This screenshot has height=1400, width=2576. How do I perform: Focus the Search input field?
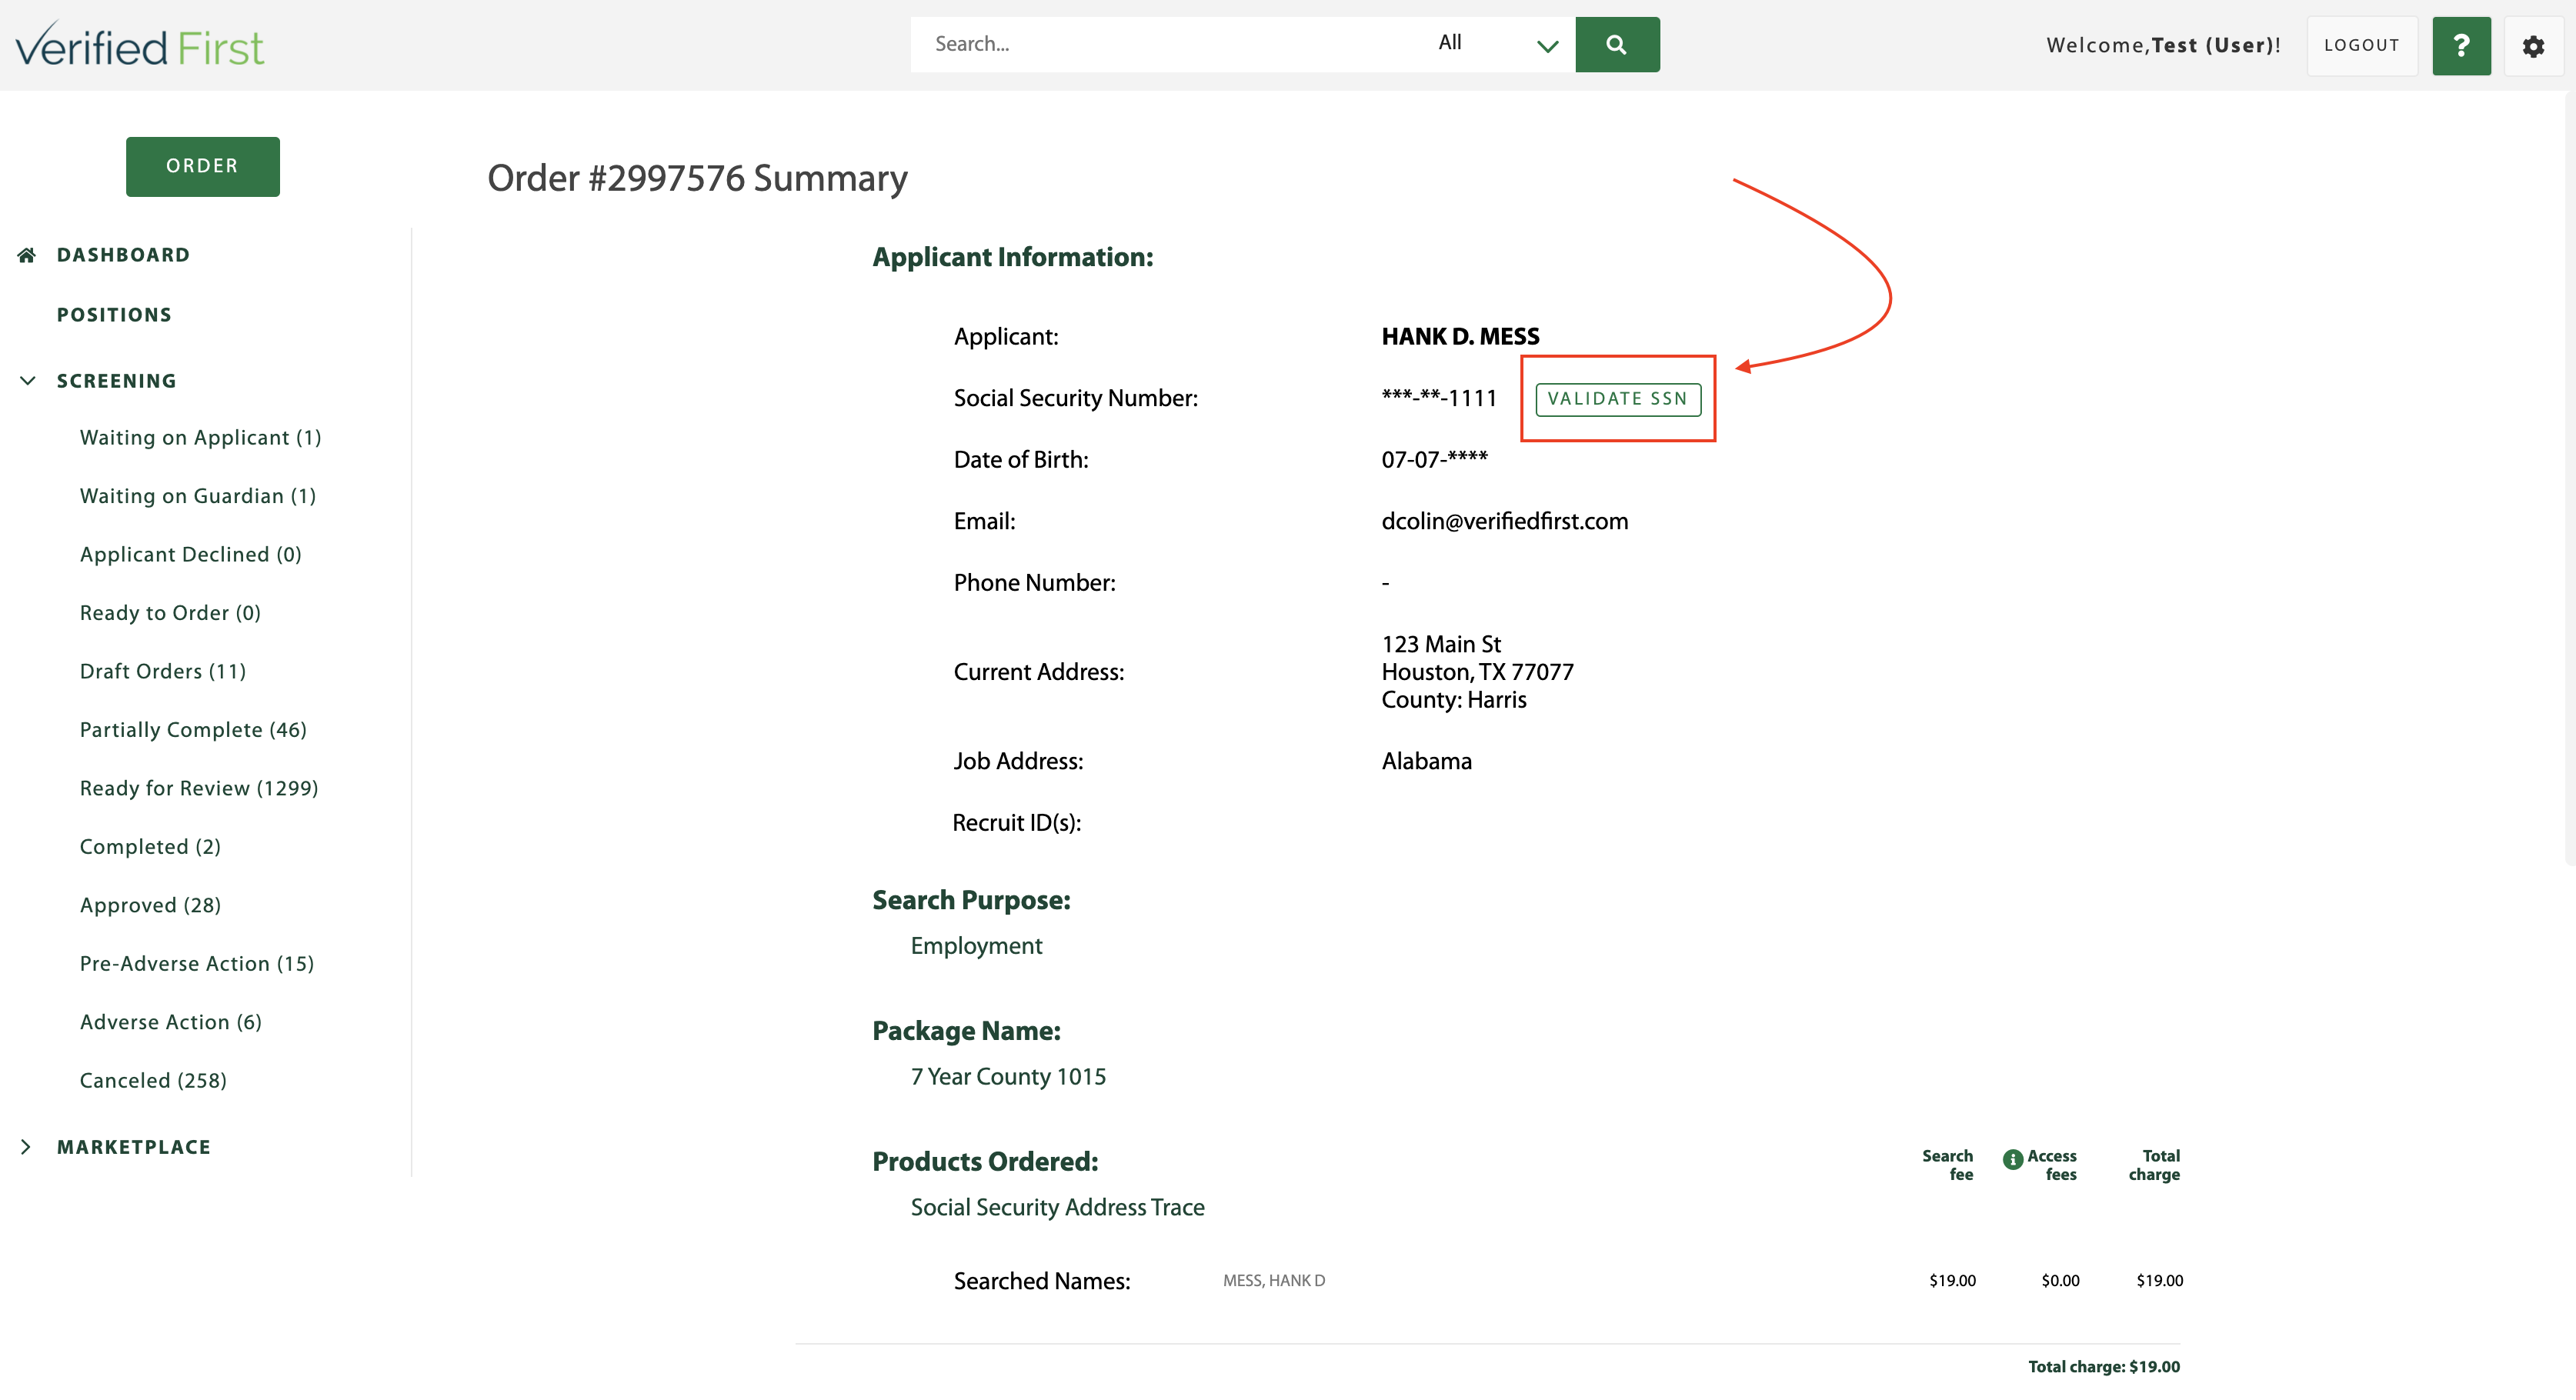pos(1167,44)
